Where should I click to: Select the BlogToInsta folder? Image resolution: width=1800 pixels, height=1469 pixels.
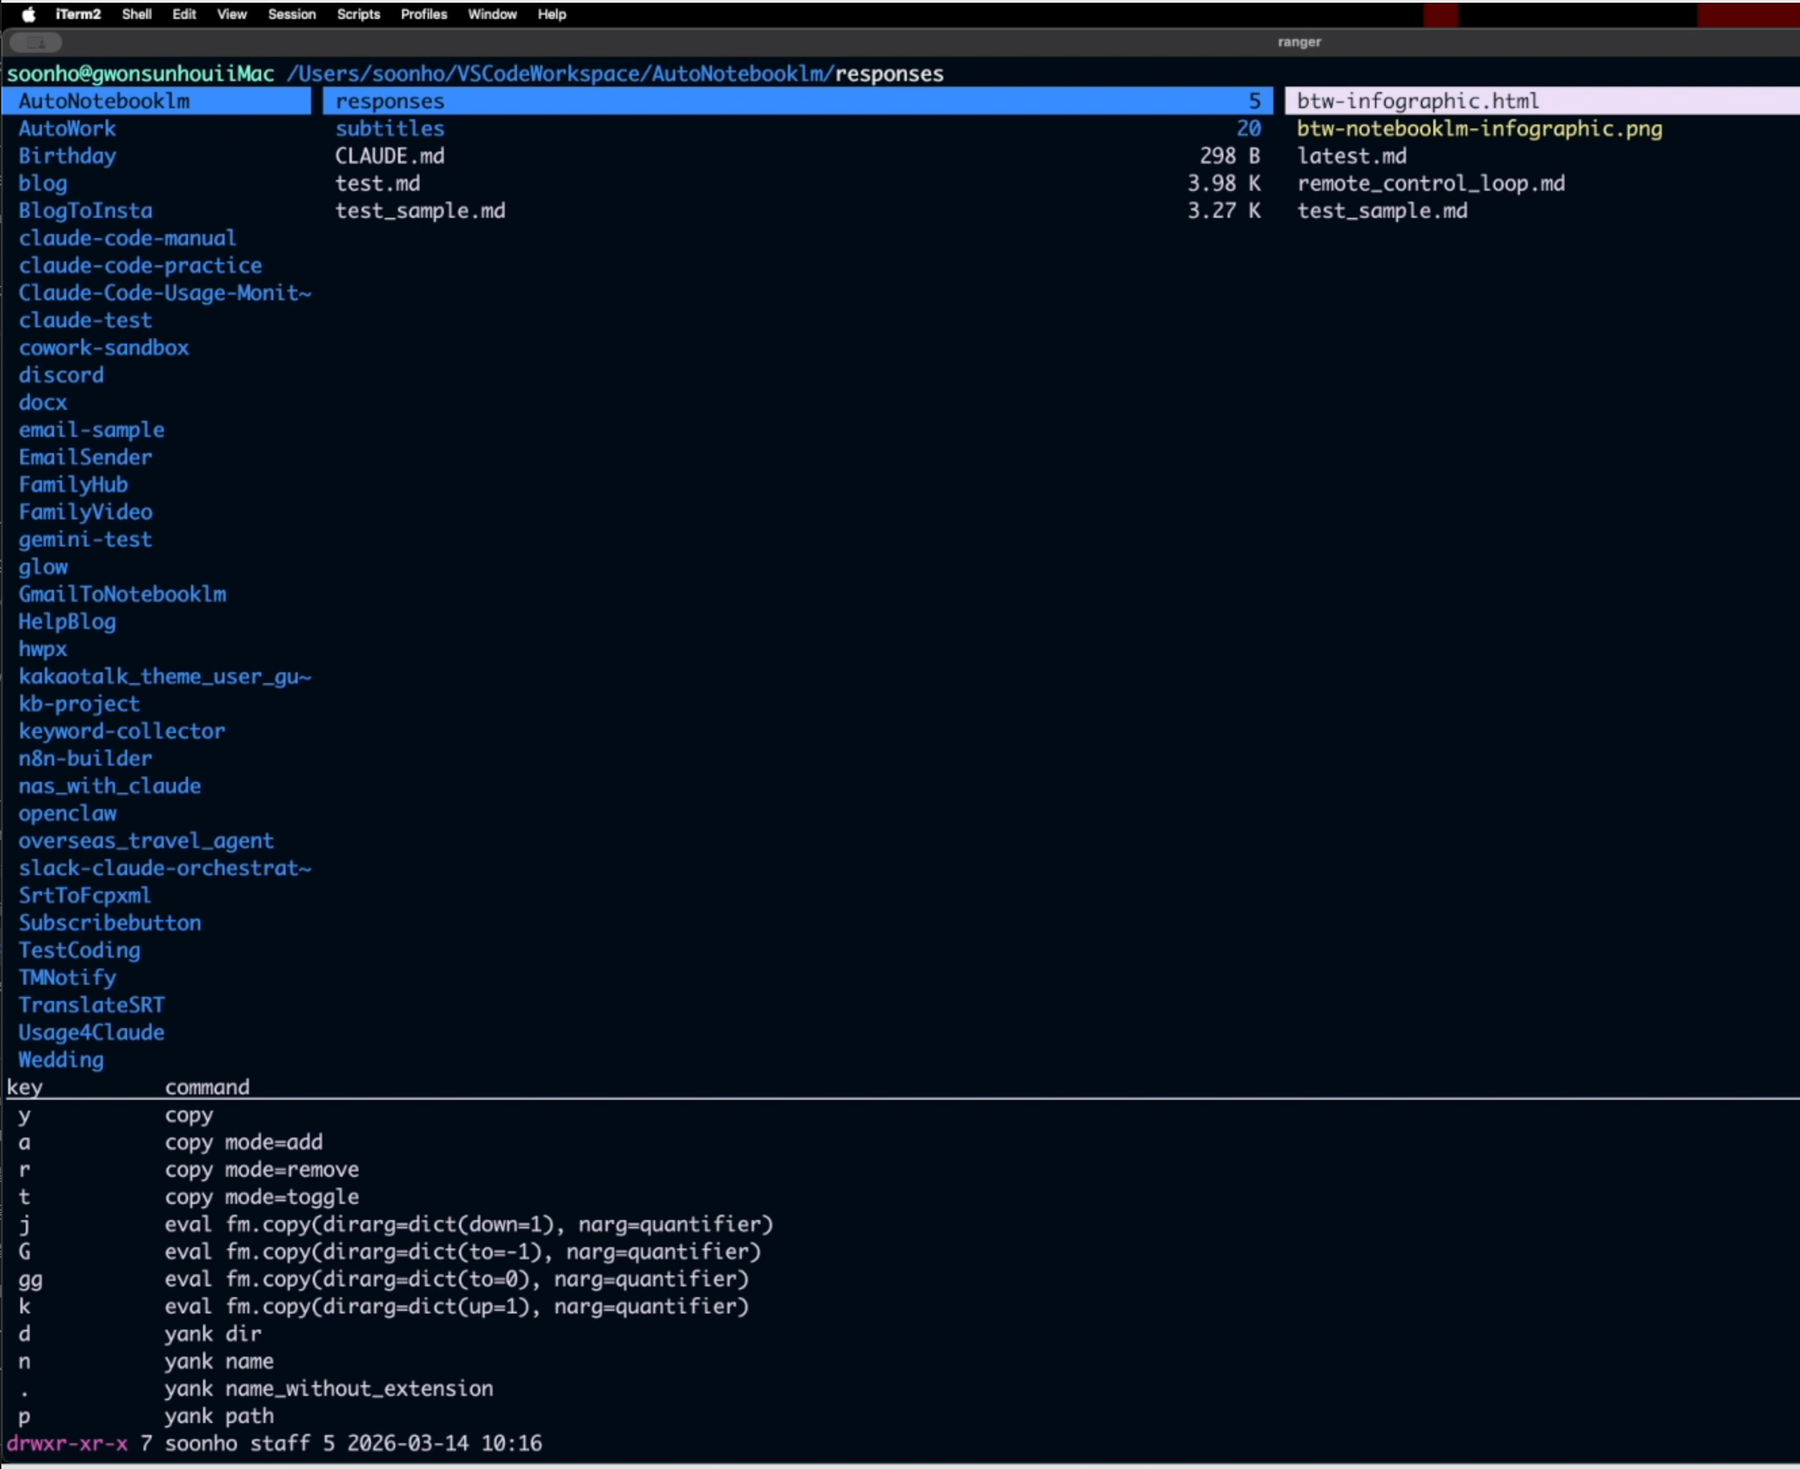85,210
